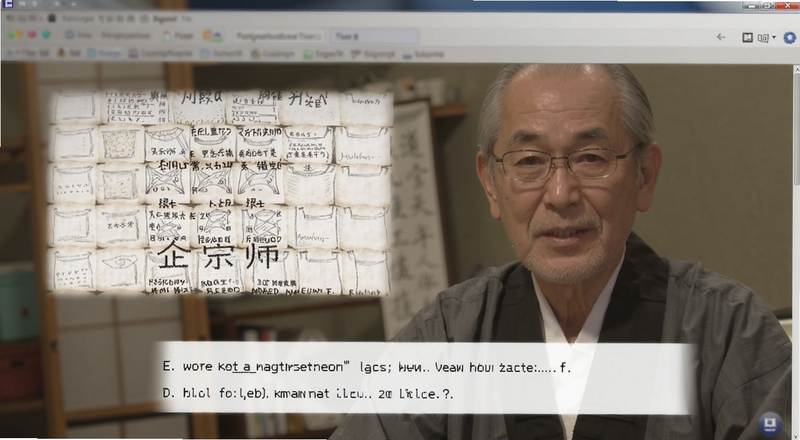Screen dimensions: 800x440
Task: Click the scroll-up arrow above the vertical scrollbar
Action: (x=796, y=69)
